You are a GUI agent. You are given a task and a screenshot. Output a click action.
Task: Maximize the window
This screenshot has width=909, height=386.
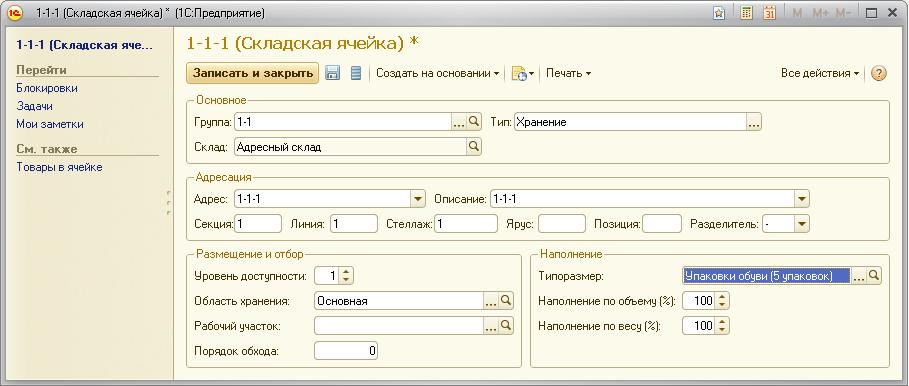coord(871,13)
